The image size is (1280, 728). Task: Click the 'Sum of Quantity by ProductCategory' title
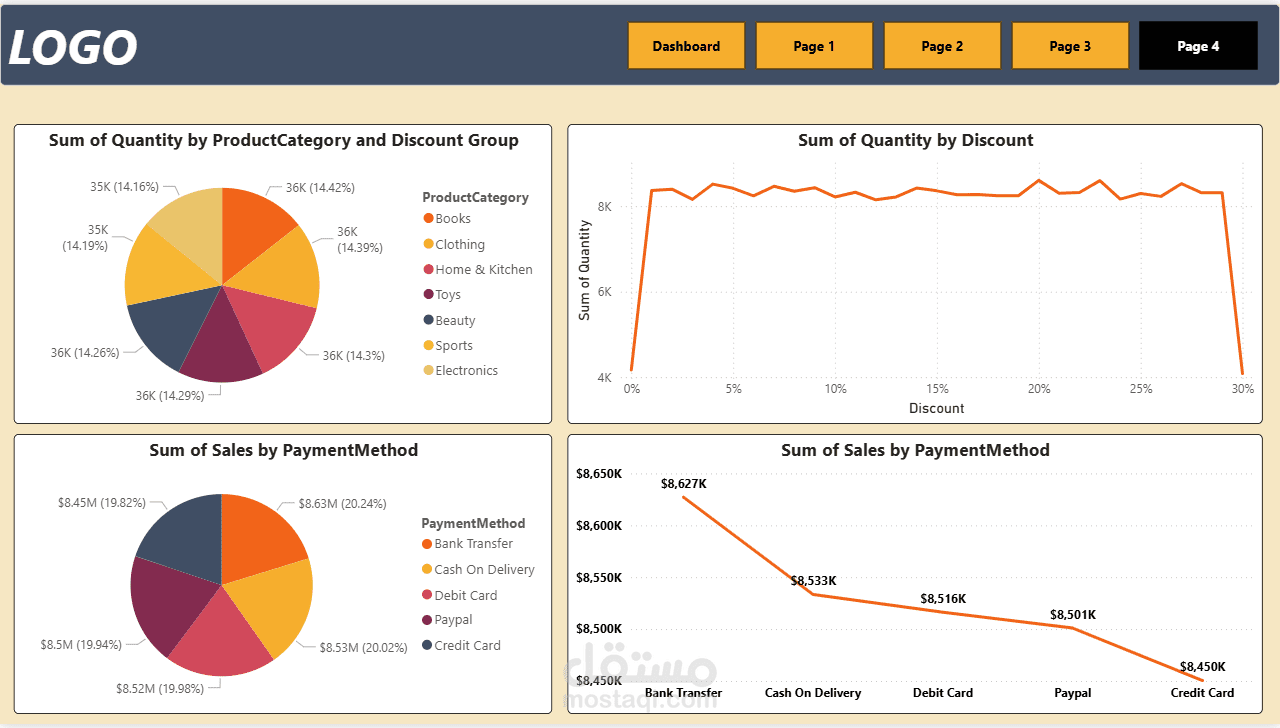tap(283, 141)
